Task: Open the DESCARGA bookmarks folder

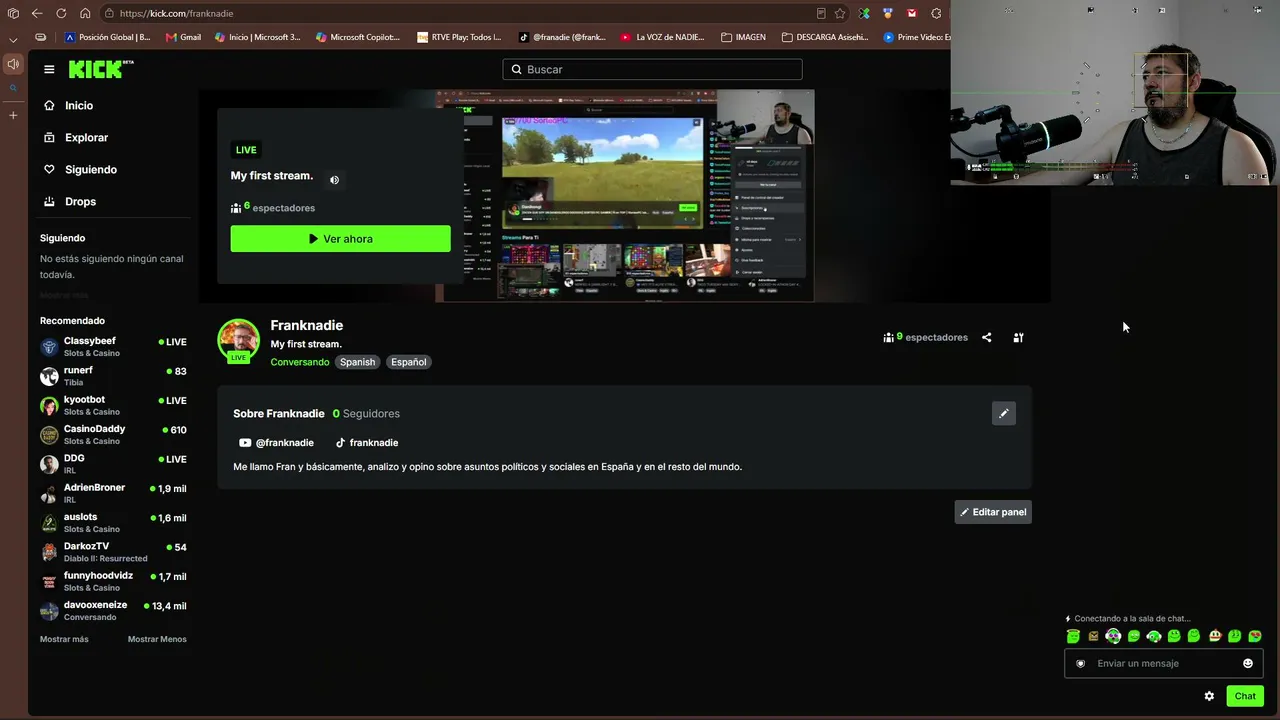Action: pos(825,37)
